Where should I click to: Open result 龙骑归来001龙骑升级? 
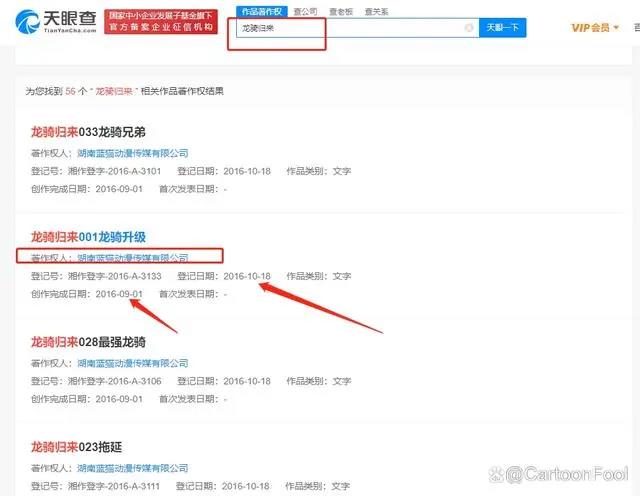(88, 237)
